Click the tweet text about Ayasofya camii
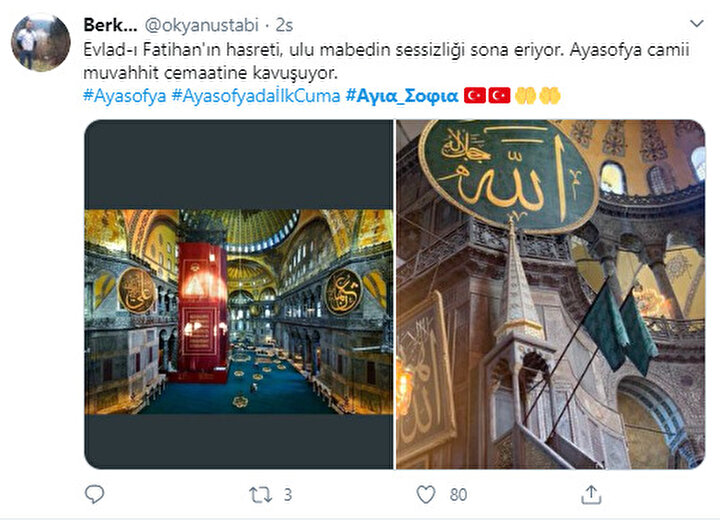The width and height of the screenshot is (720, 521). click(x=386, y=61)
